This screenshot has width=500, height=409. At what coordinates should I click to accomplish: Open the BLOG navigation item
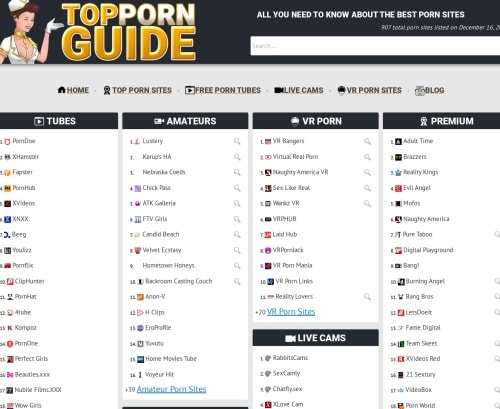point(429,90)
